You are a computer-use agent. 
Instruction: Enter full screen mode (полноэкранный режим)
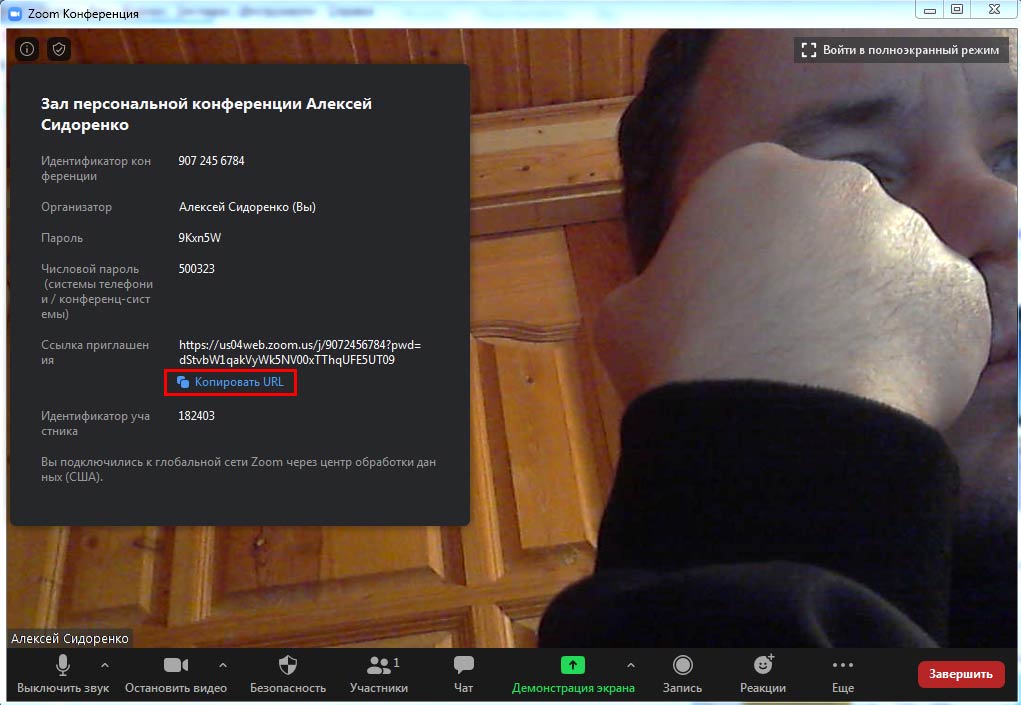pos(900,49)
